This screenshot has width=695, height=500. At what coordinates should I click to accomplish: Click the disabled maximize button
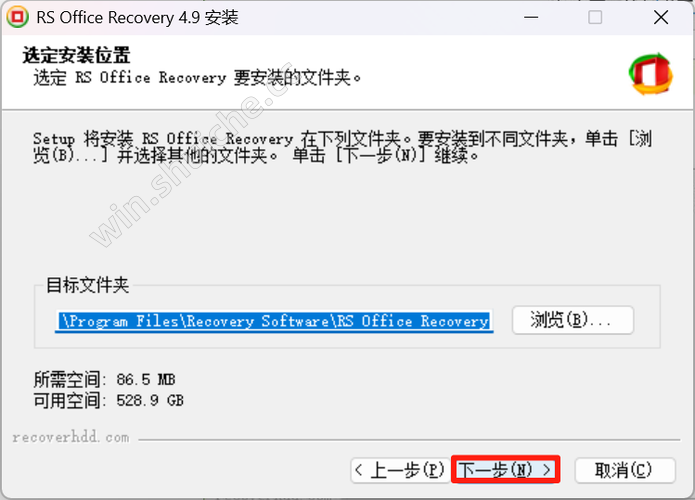click(595, 18)
